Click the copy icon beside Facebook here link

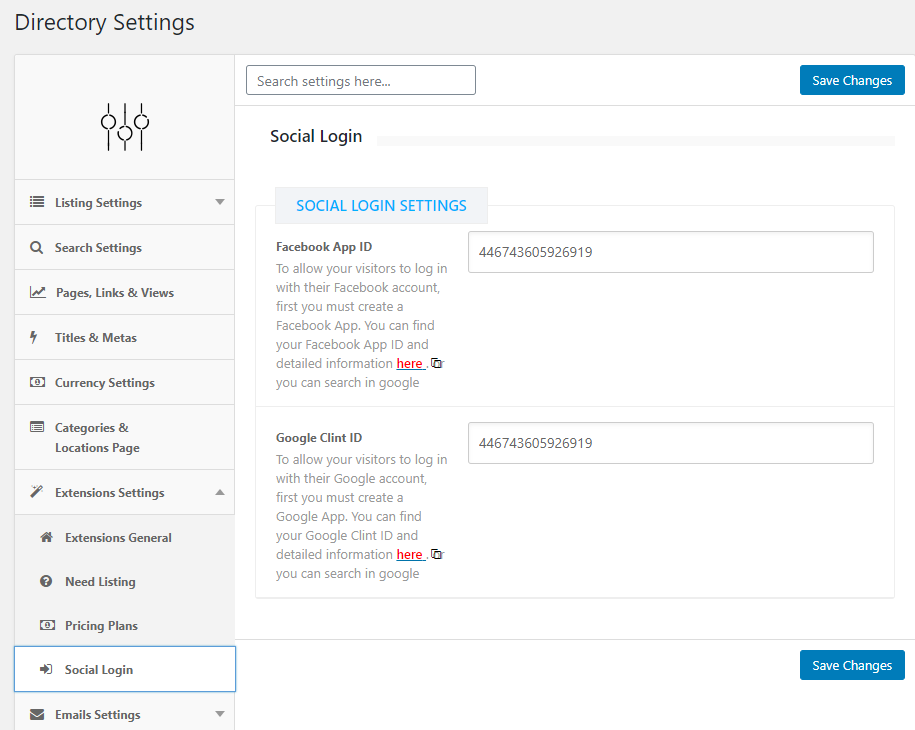tap(436, 364)
